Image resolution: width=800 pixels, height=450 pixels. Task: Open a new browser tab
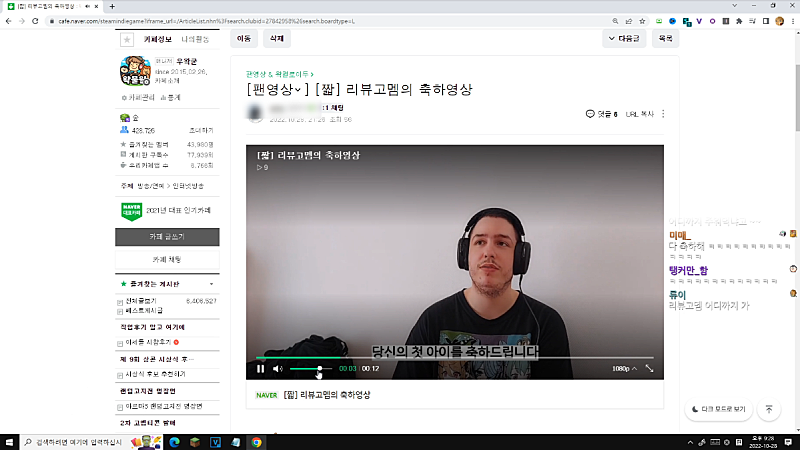tap(112, 6)
